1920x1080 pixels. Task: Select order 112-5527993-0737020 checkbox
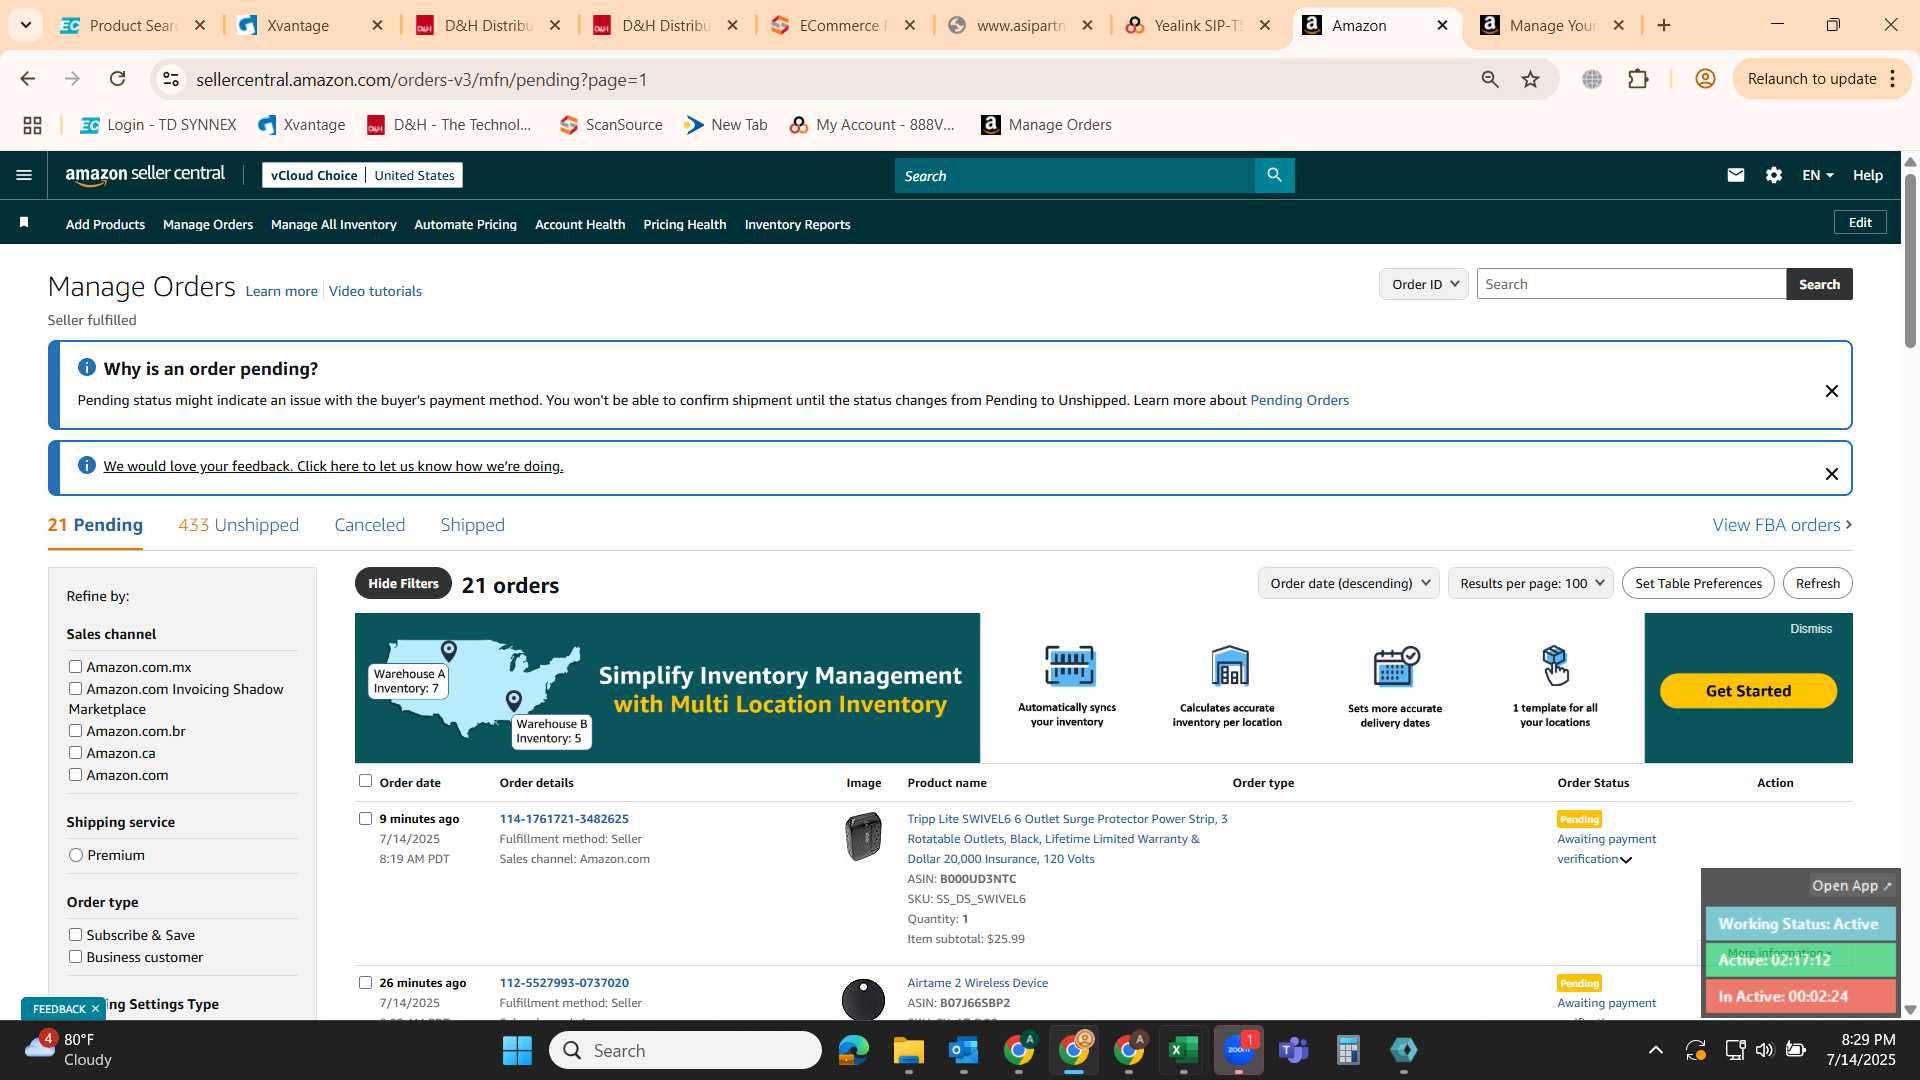tap(365, 982)
